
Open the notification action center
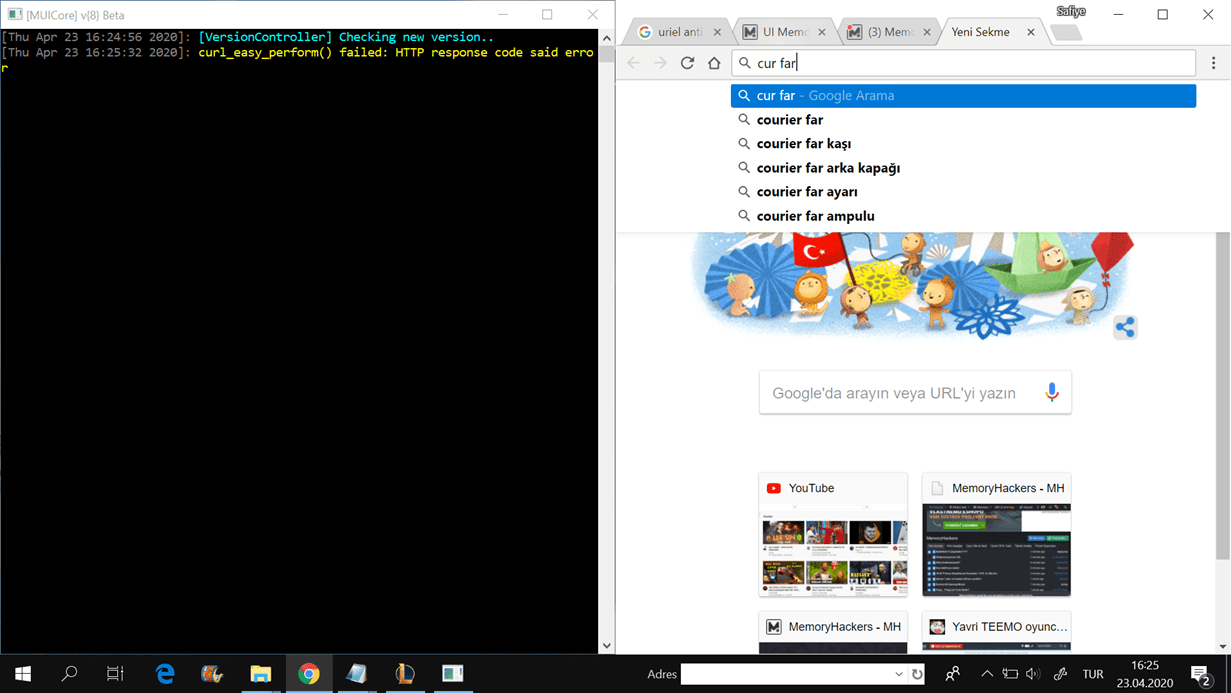coord(1201,674)
